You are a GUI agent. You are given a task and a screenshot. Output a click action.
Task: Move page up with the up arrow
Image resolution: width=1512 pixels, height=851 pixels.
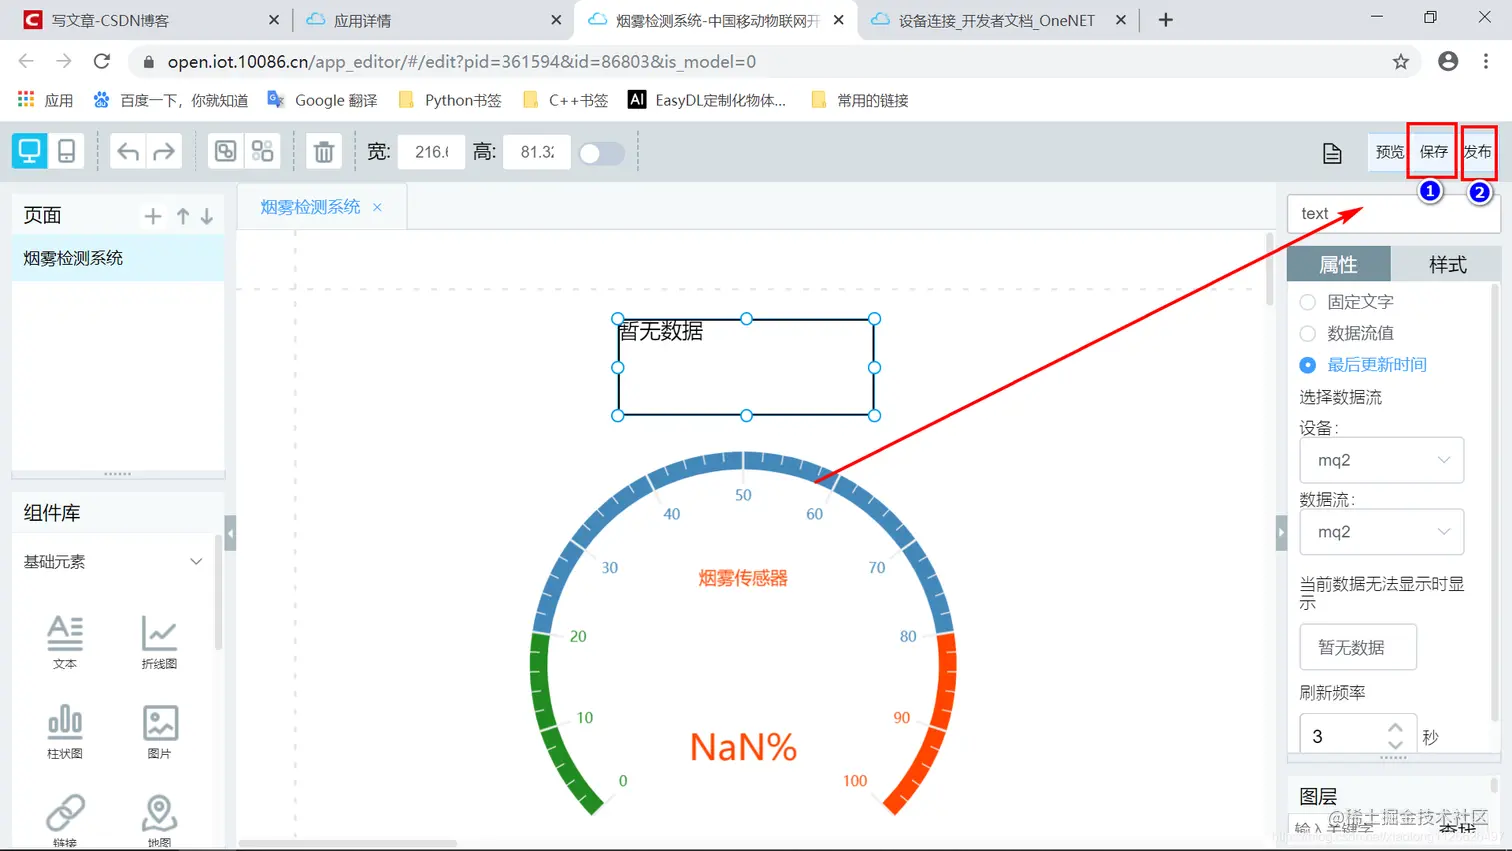(x=183, y=216)
